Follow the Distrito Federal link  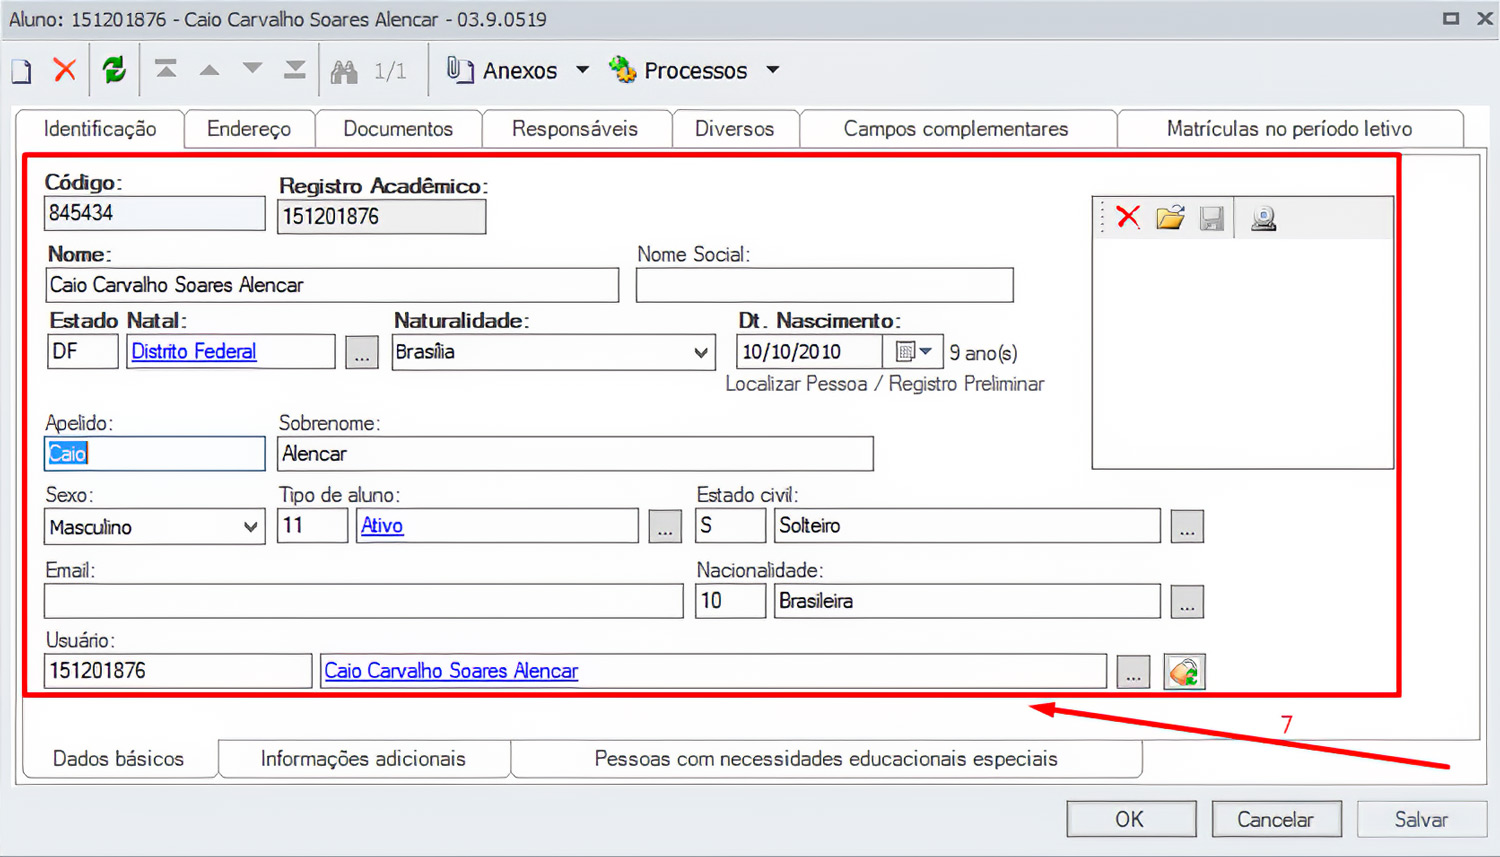[194, 352]
